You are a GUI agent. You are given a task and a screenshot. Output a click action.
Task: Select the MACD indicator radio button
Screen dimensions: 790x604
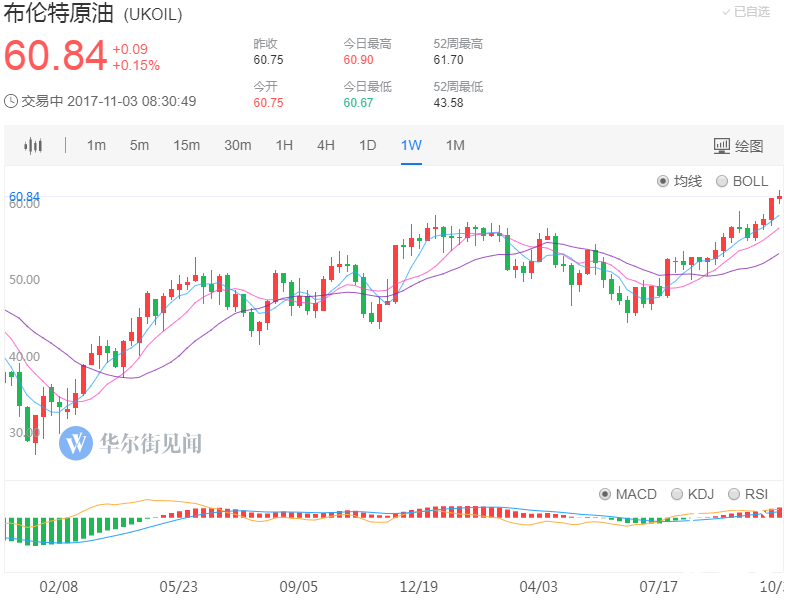tap(605, 494)
